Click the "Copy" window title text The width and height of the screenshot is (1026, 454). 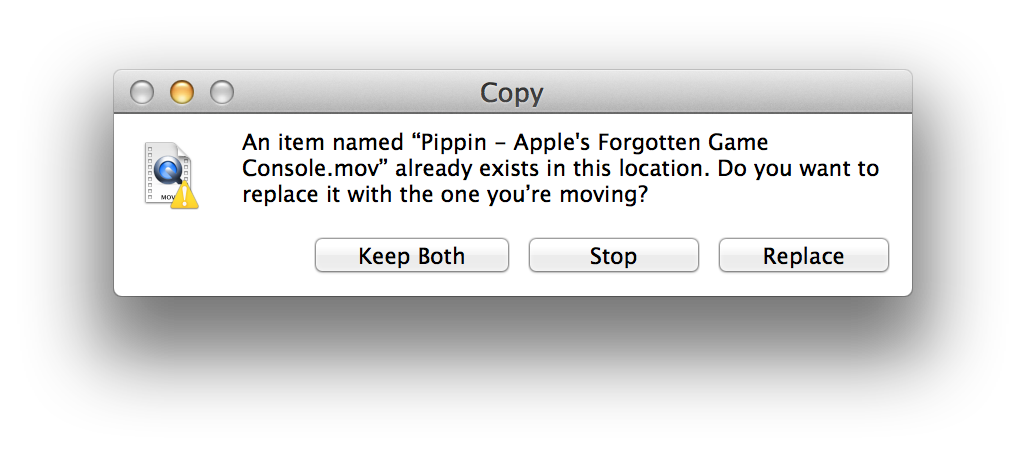click(511, 93)
